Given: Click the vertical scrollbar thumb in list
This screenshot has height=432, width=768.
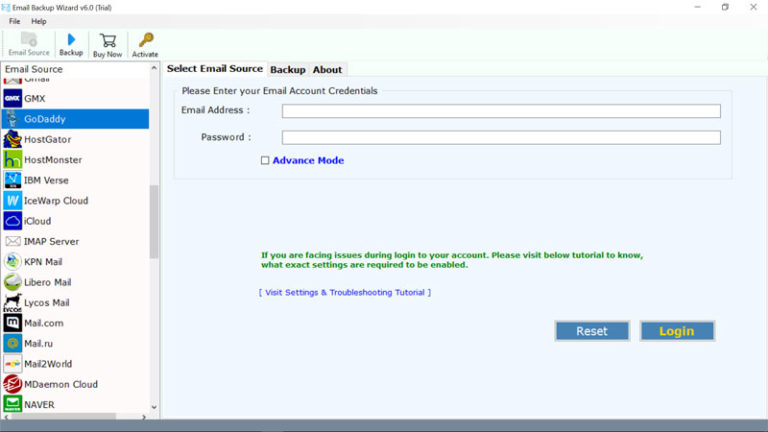Looking at the screenshot, I should point(154,221).
